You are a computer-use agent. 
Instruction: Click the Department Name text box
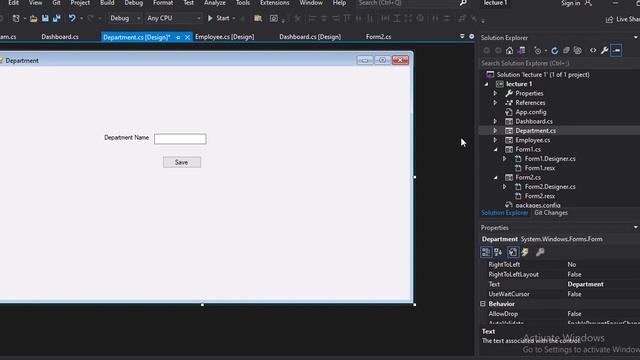click(180, 139)
